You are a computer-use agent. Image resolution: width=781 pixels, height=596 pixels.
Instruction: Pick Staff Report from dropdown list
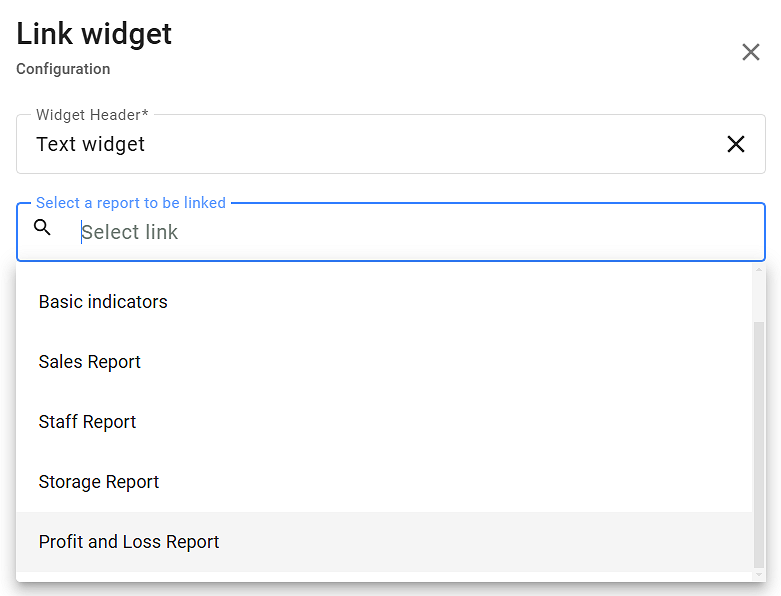coord(88,422)
